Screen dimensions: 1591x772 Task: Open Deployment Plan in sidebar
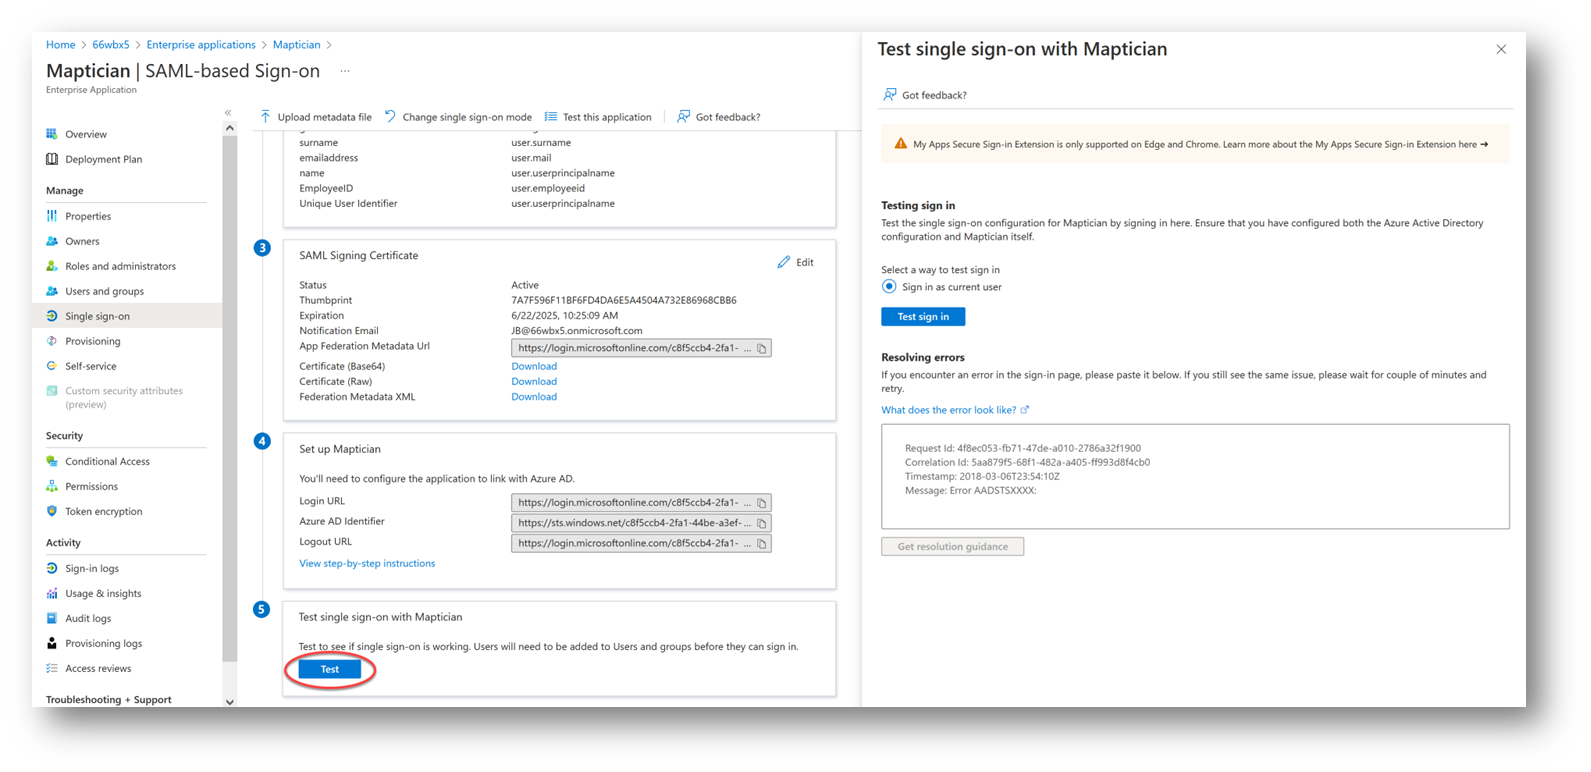103,159
